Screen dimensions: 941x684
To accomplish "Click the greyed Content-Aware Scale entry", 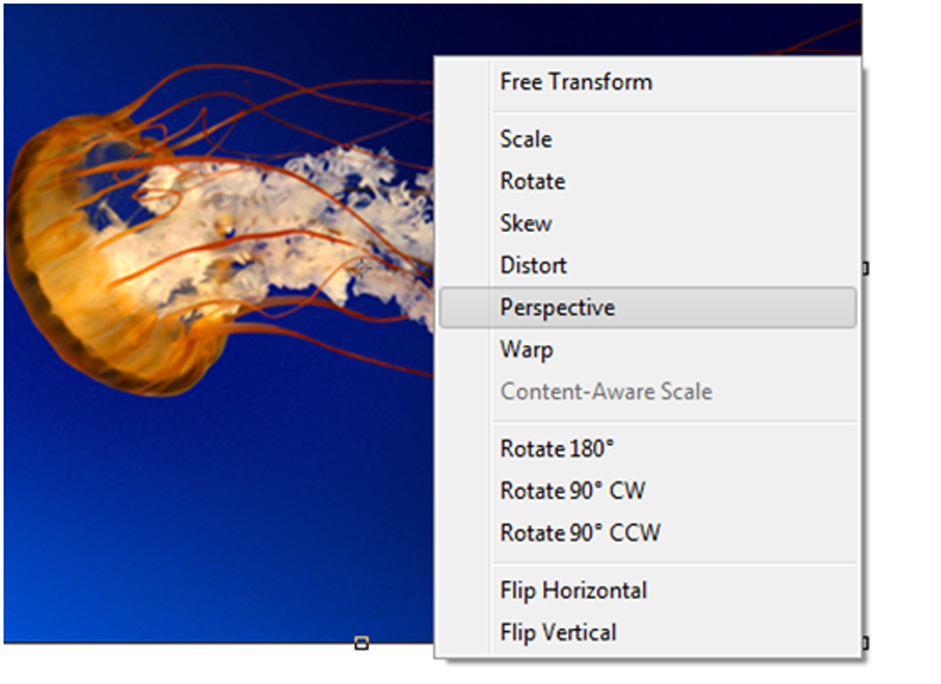I will pos(648,391).
